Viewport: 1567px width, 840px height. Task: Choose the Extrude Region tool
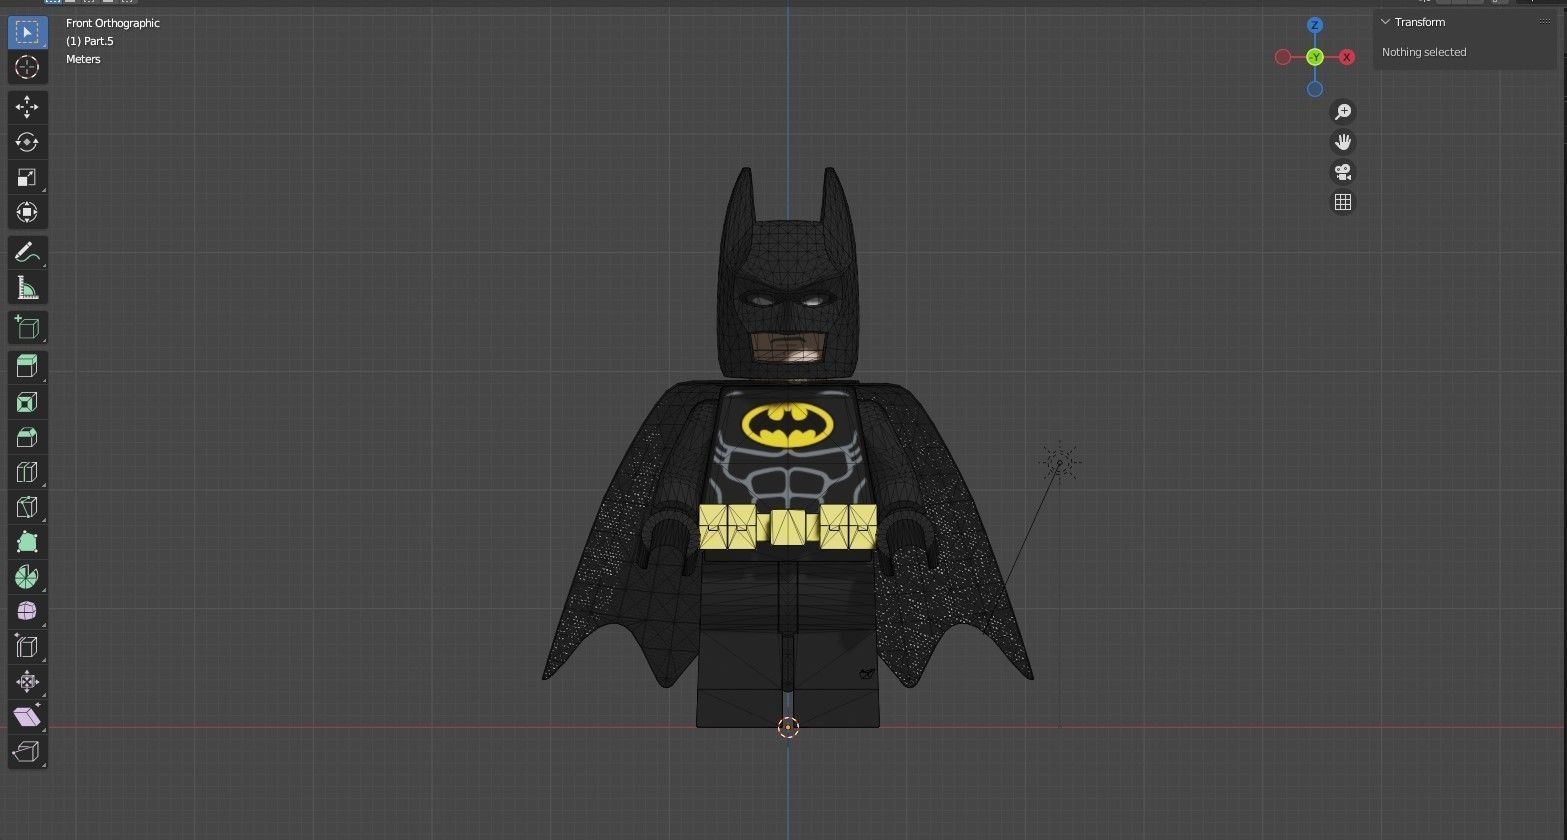point(27,367)
